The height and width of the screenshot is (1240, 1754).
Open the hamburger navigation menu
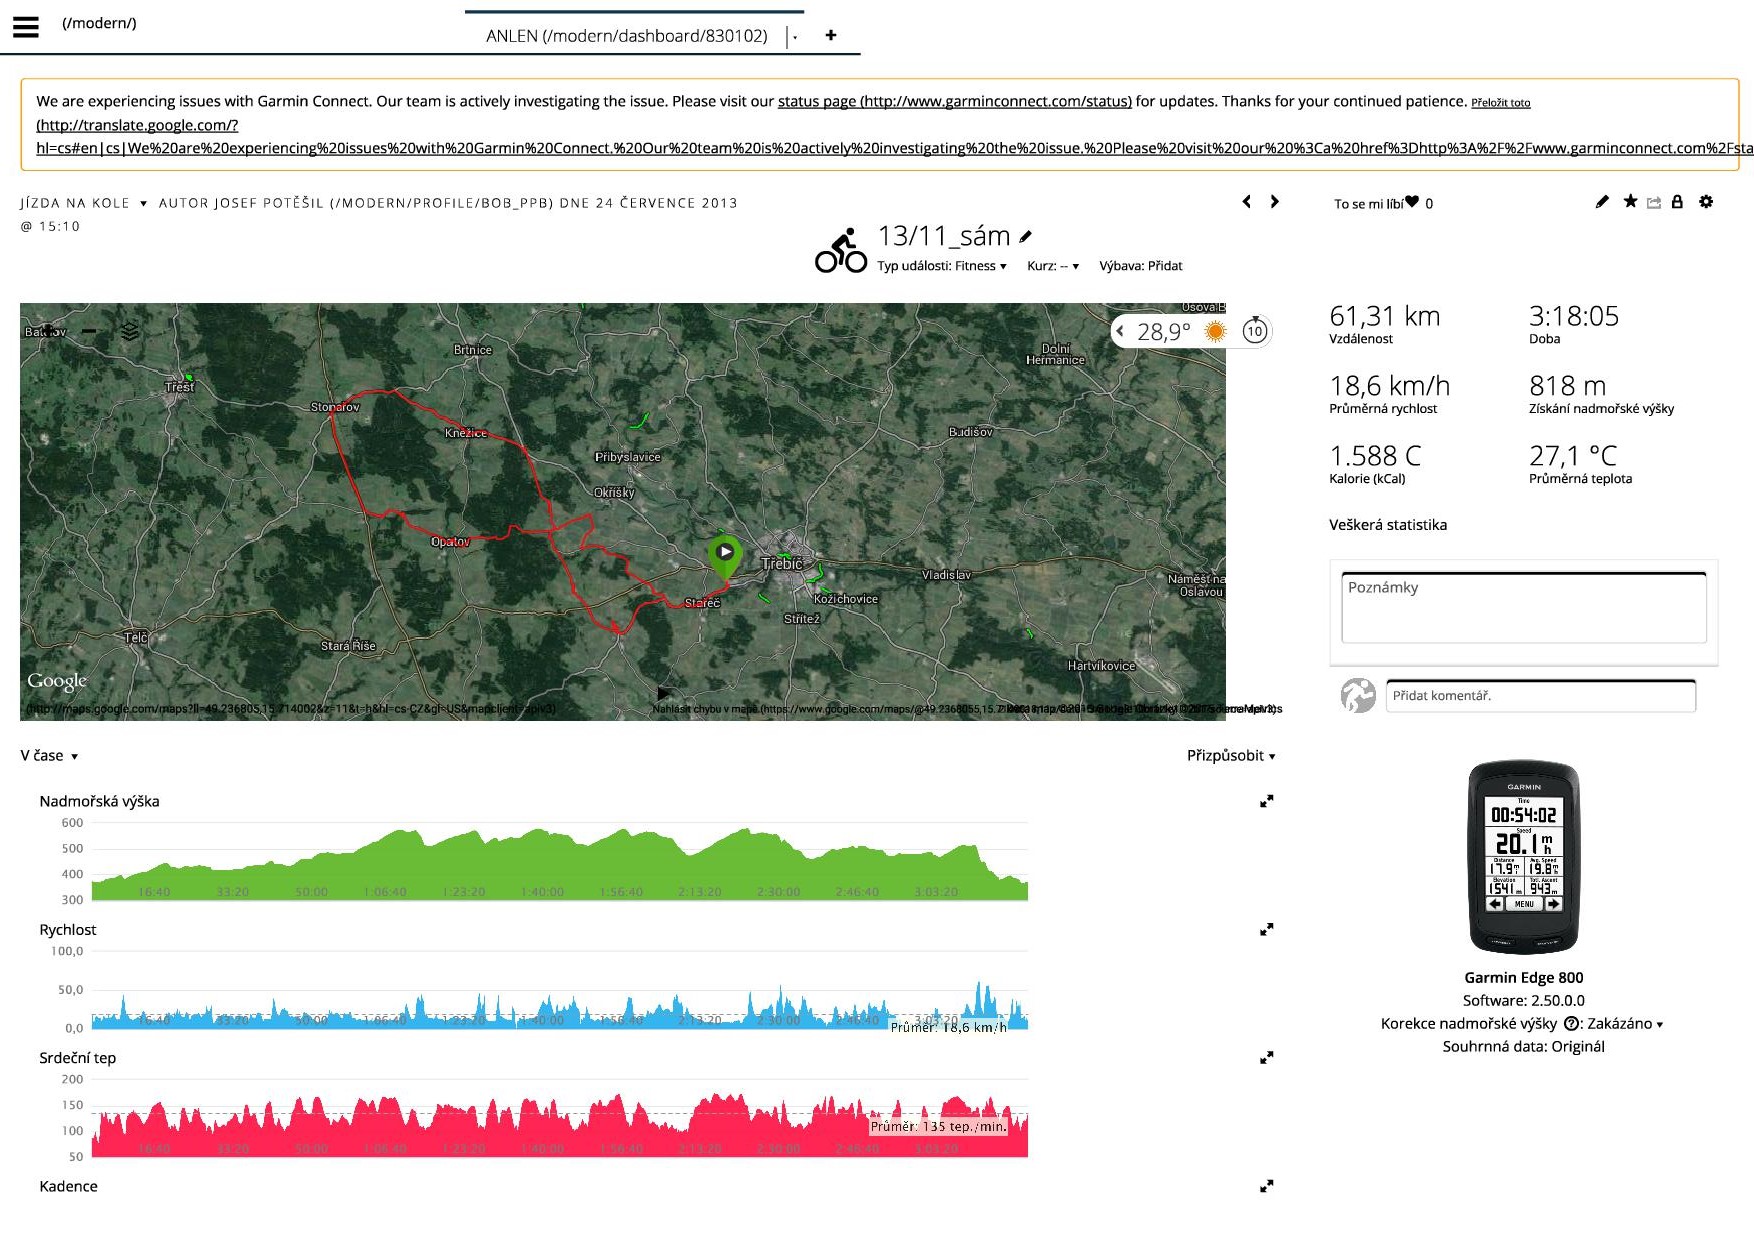point(26,27)
